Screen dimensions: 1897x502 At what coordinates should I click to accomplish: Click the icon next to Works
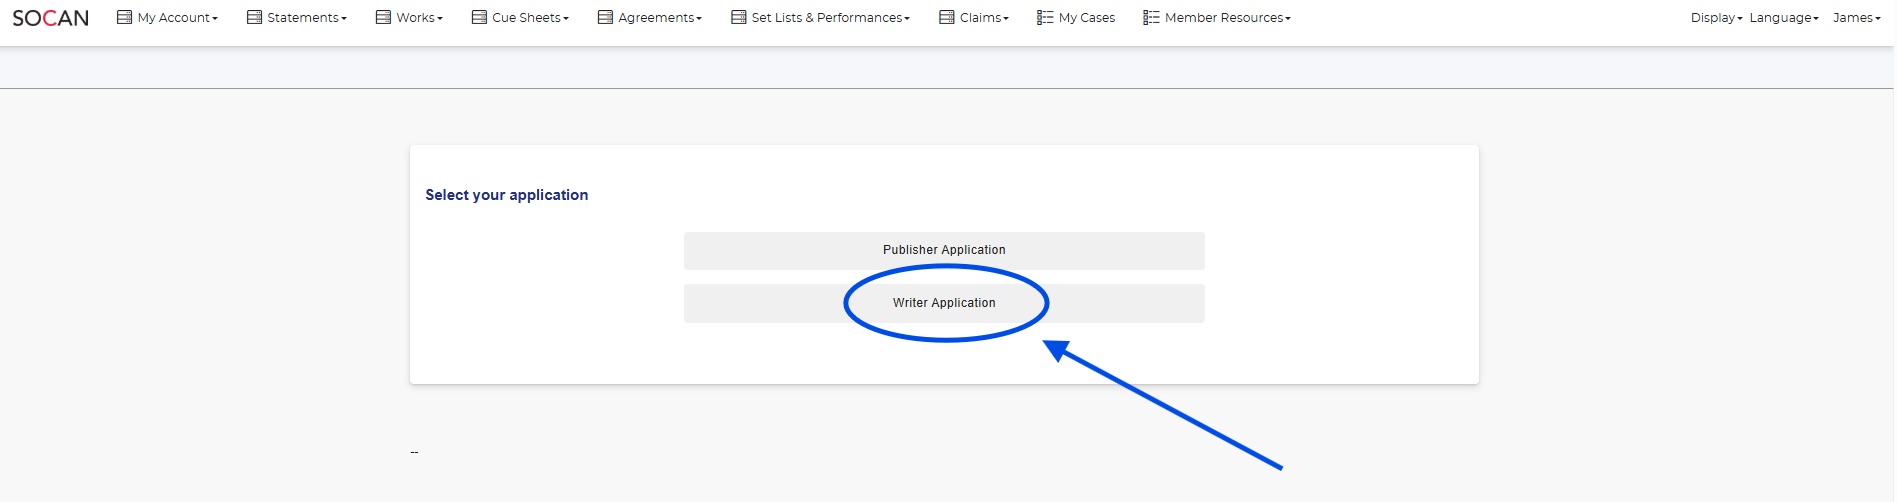coord(383,17)
